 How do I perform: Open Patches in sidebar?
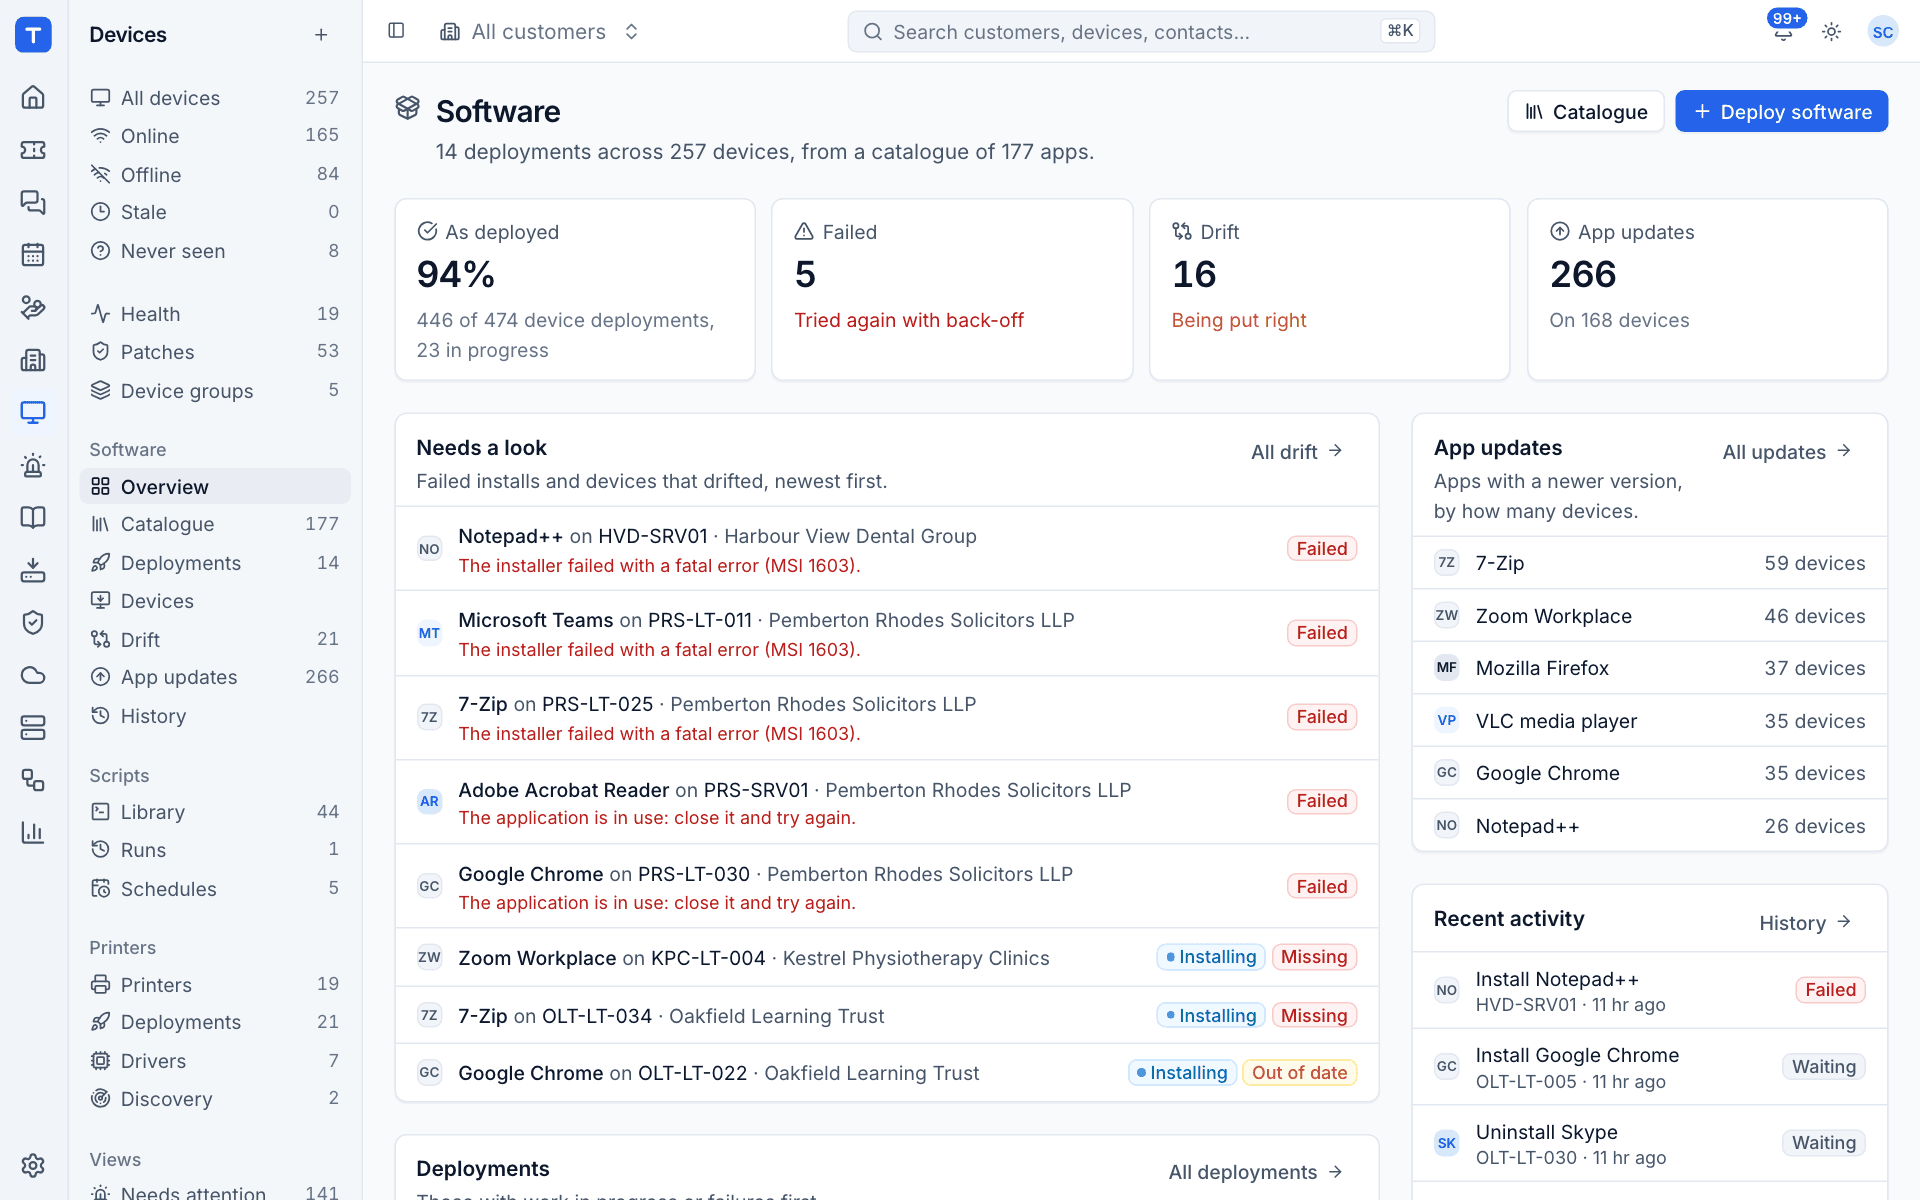point(215,352)
